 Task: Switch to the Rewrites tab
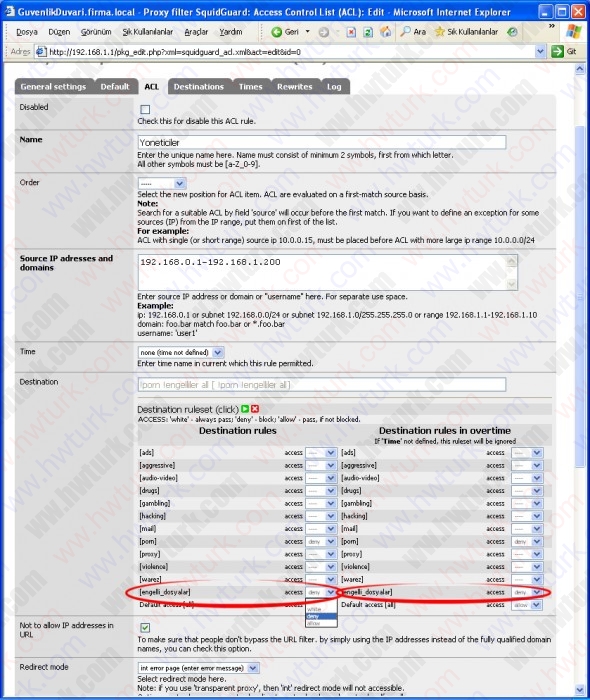point(295,87)
